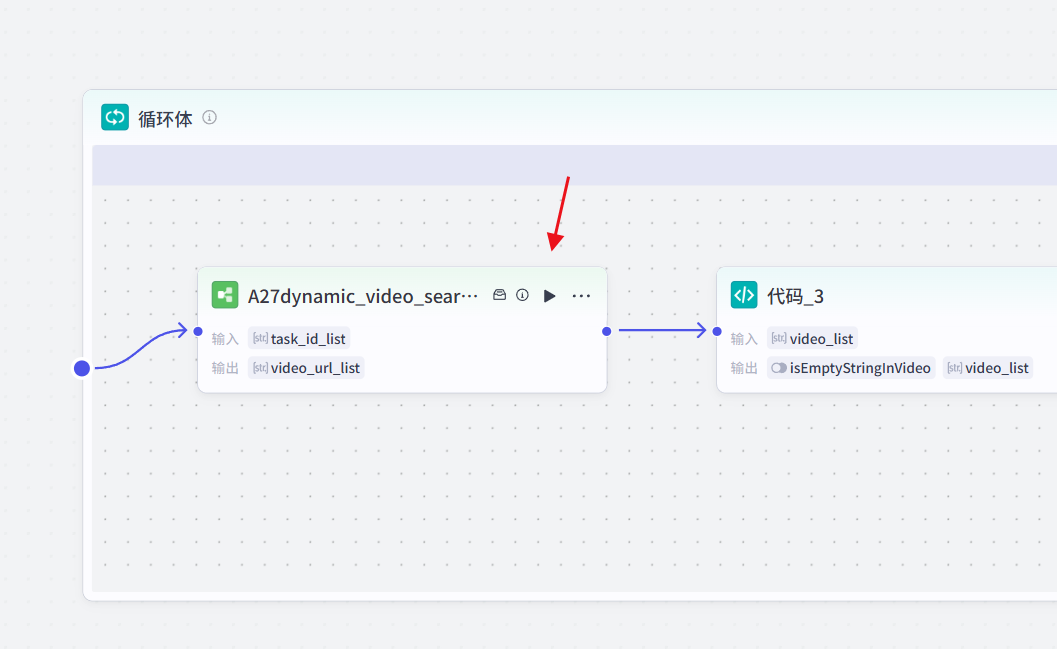
Task: Click the info icon in A27dynamic node header
Action: point(522,295)
